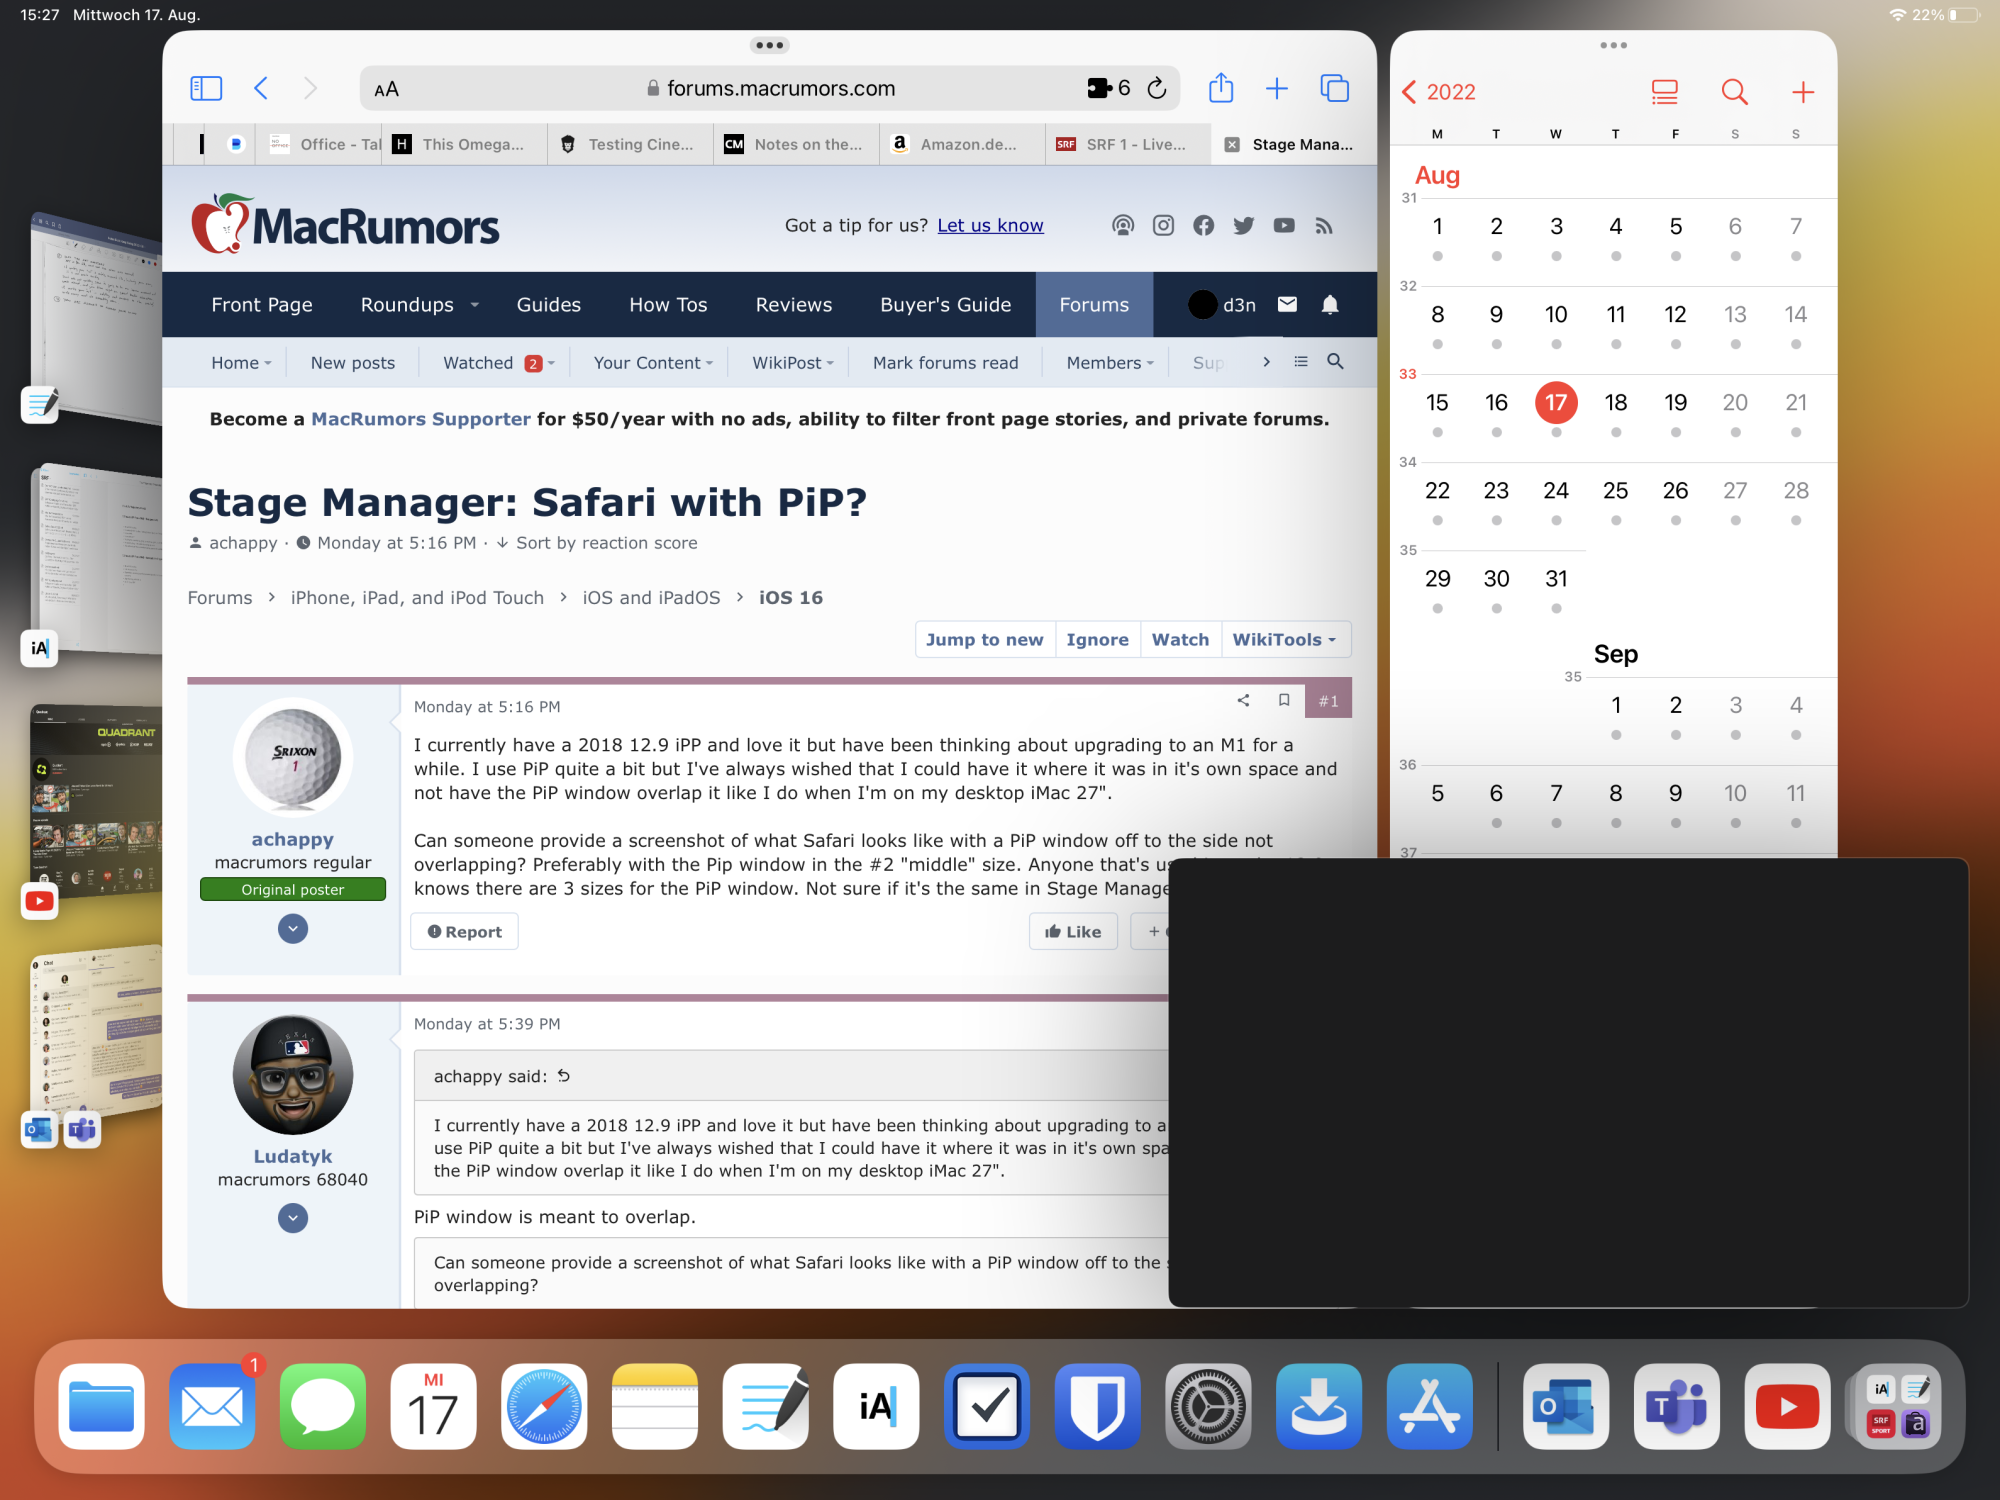Open the Buyer's Guide nav item
Image resolution: width=2000 pixels, height=1500 pixels.
pyautogui.click(x=945, y=305)
